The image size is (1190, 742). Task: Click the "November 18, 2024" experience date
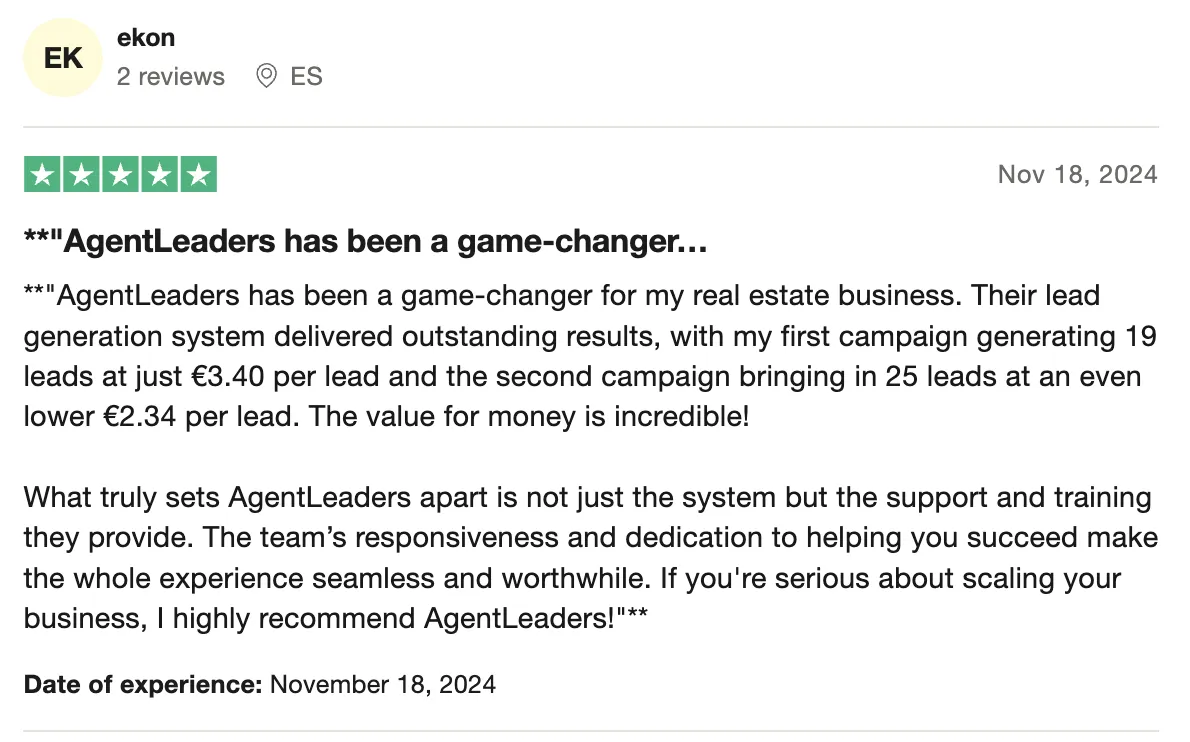click(383, 684)
